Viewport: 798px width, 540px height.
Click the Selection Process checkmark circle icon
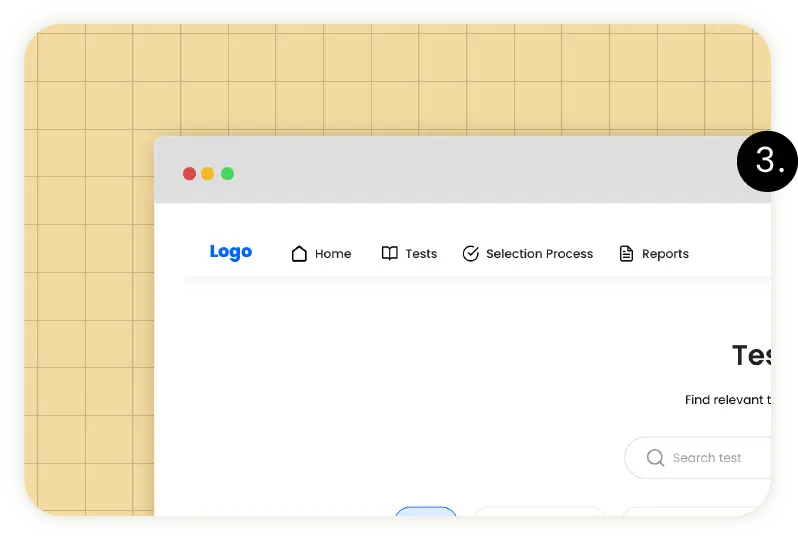[471, 254]
